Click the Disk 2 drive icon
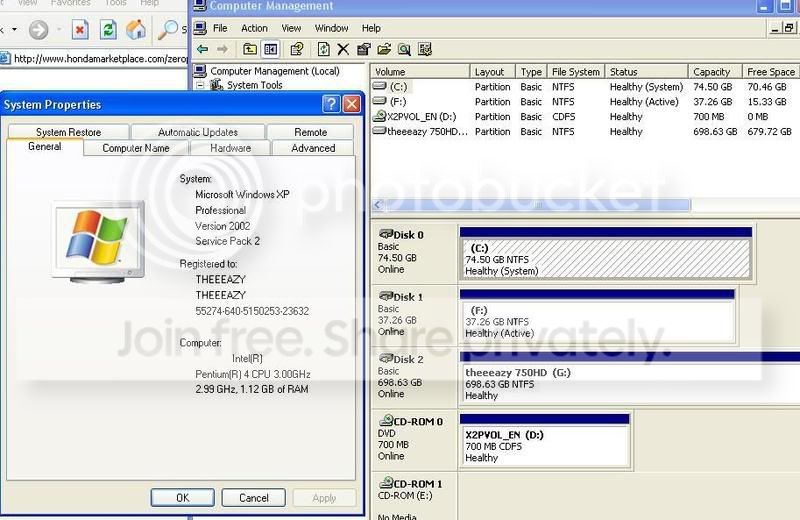This screenshot has height=520, width=800. (x=386, y=359)
